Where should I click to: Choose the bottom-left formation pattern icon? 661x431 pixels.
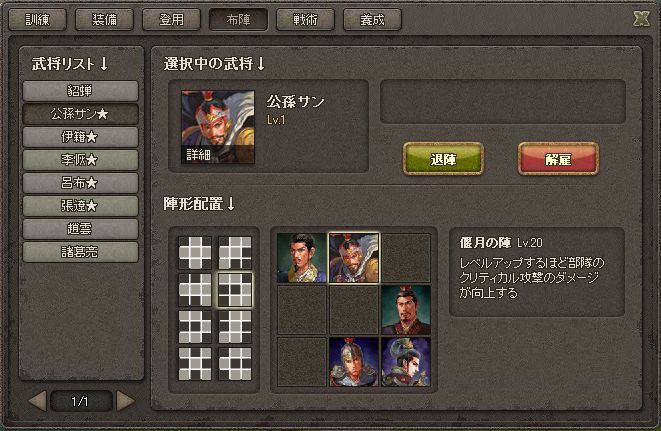pyautogui.click(x=195, y=364)
